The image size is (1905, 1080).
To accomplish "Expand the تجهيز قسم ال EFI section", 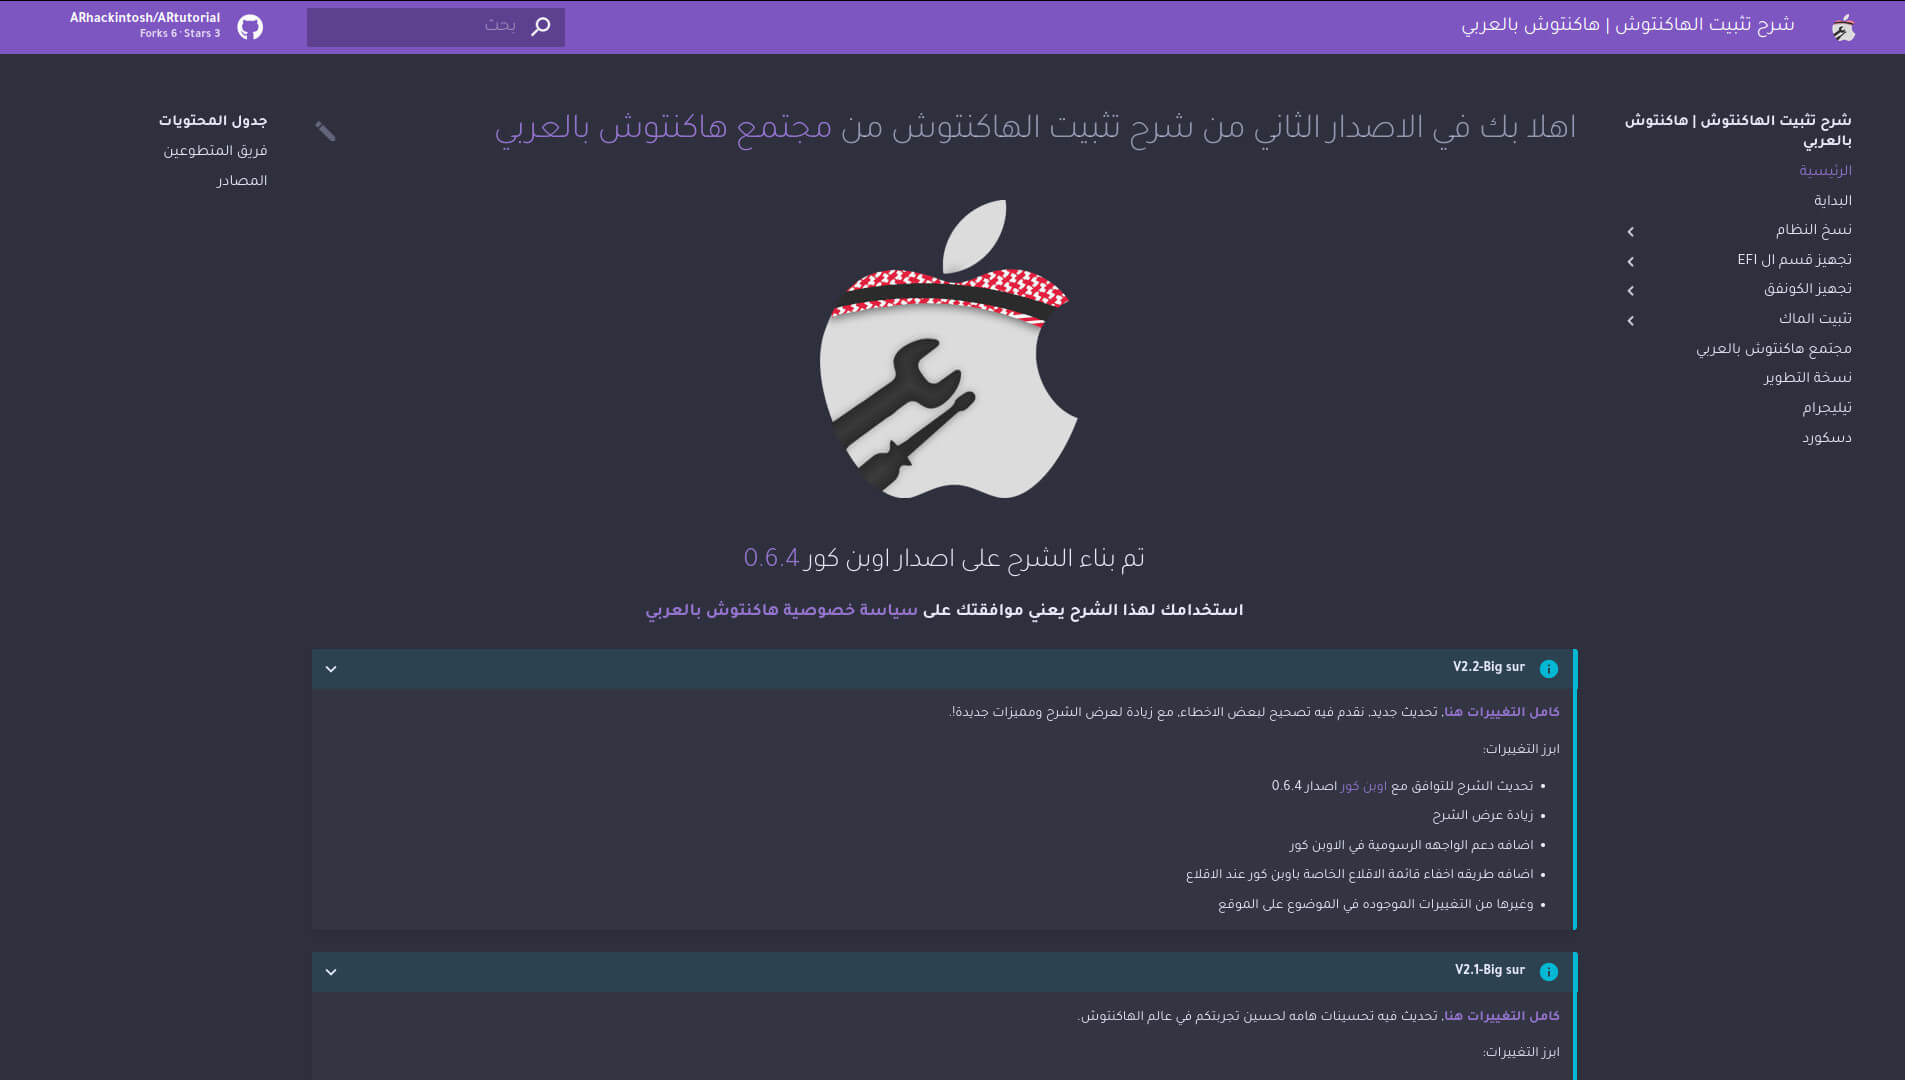I will click(1631, 261).
